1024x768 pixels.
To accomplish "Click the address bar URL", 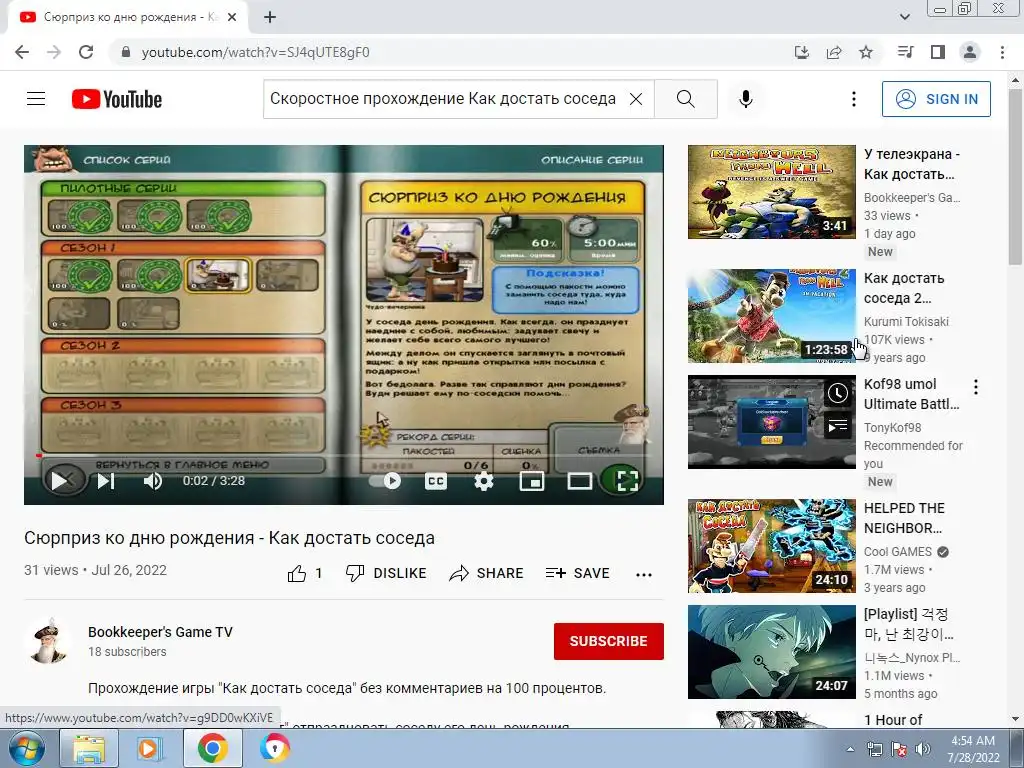I will pos(255,52).
